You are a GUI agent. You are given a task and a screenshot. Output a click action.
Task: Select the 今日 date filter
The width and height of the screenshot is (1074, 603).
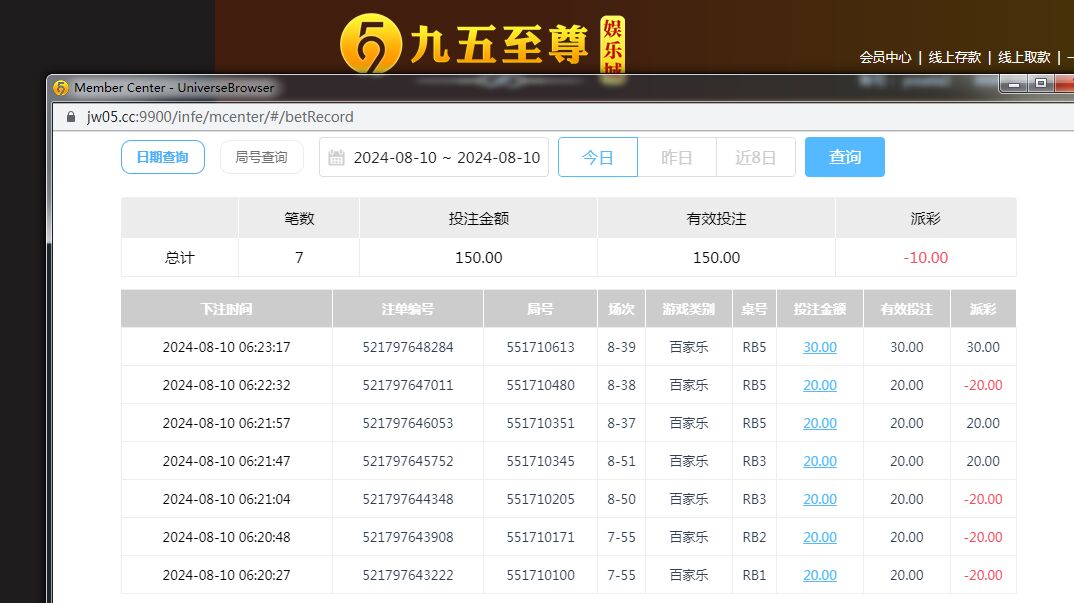point(597,157)
